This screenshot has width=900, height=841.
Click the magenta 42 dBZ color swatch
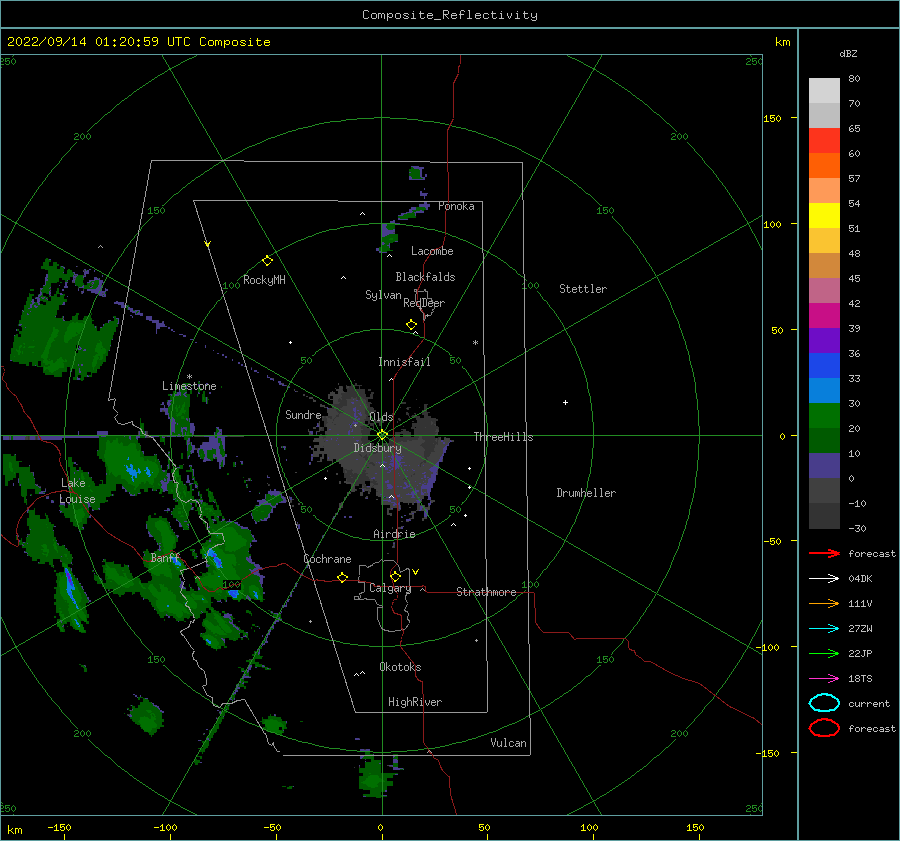coord(824,315)
